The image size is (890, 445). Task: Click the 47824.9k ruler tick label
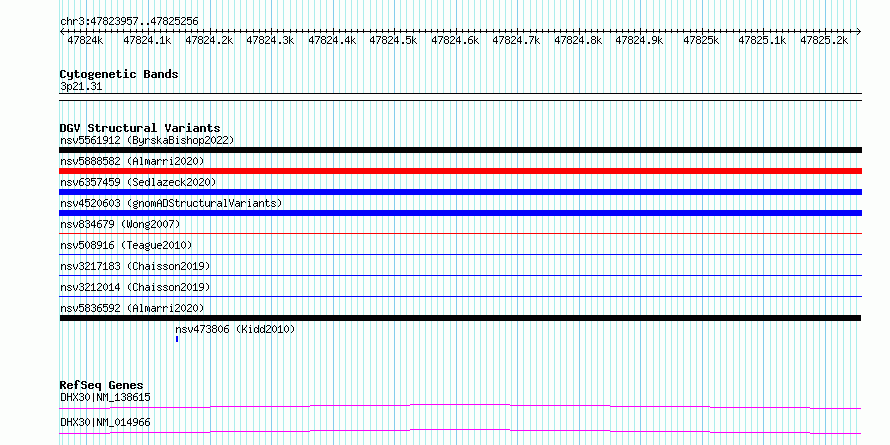[x=639, y=40]
